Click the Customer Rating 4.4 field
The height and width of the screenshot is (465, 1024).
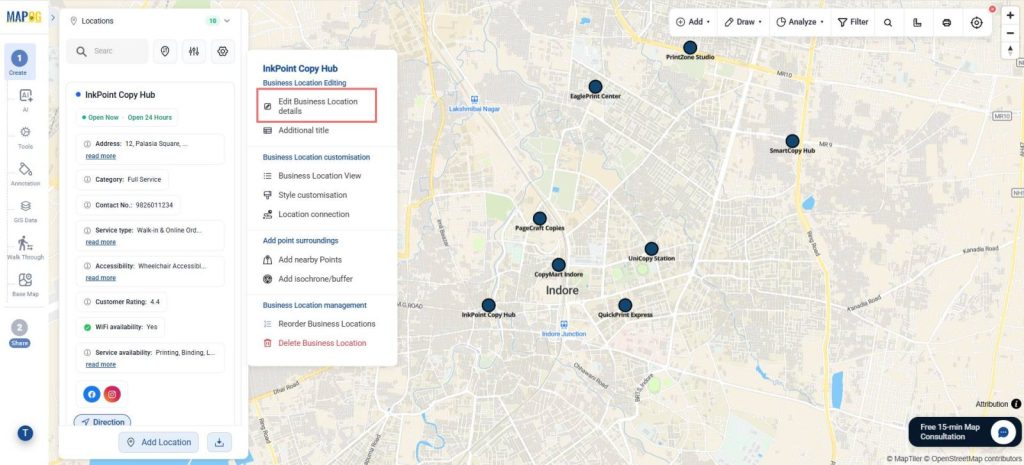pyautogui.click(x=121, y=302)
